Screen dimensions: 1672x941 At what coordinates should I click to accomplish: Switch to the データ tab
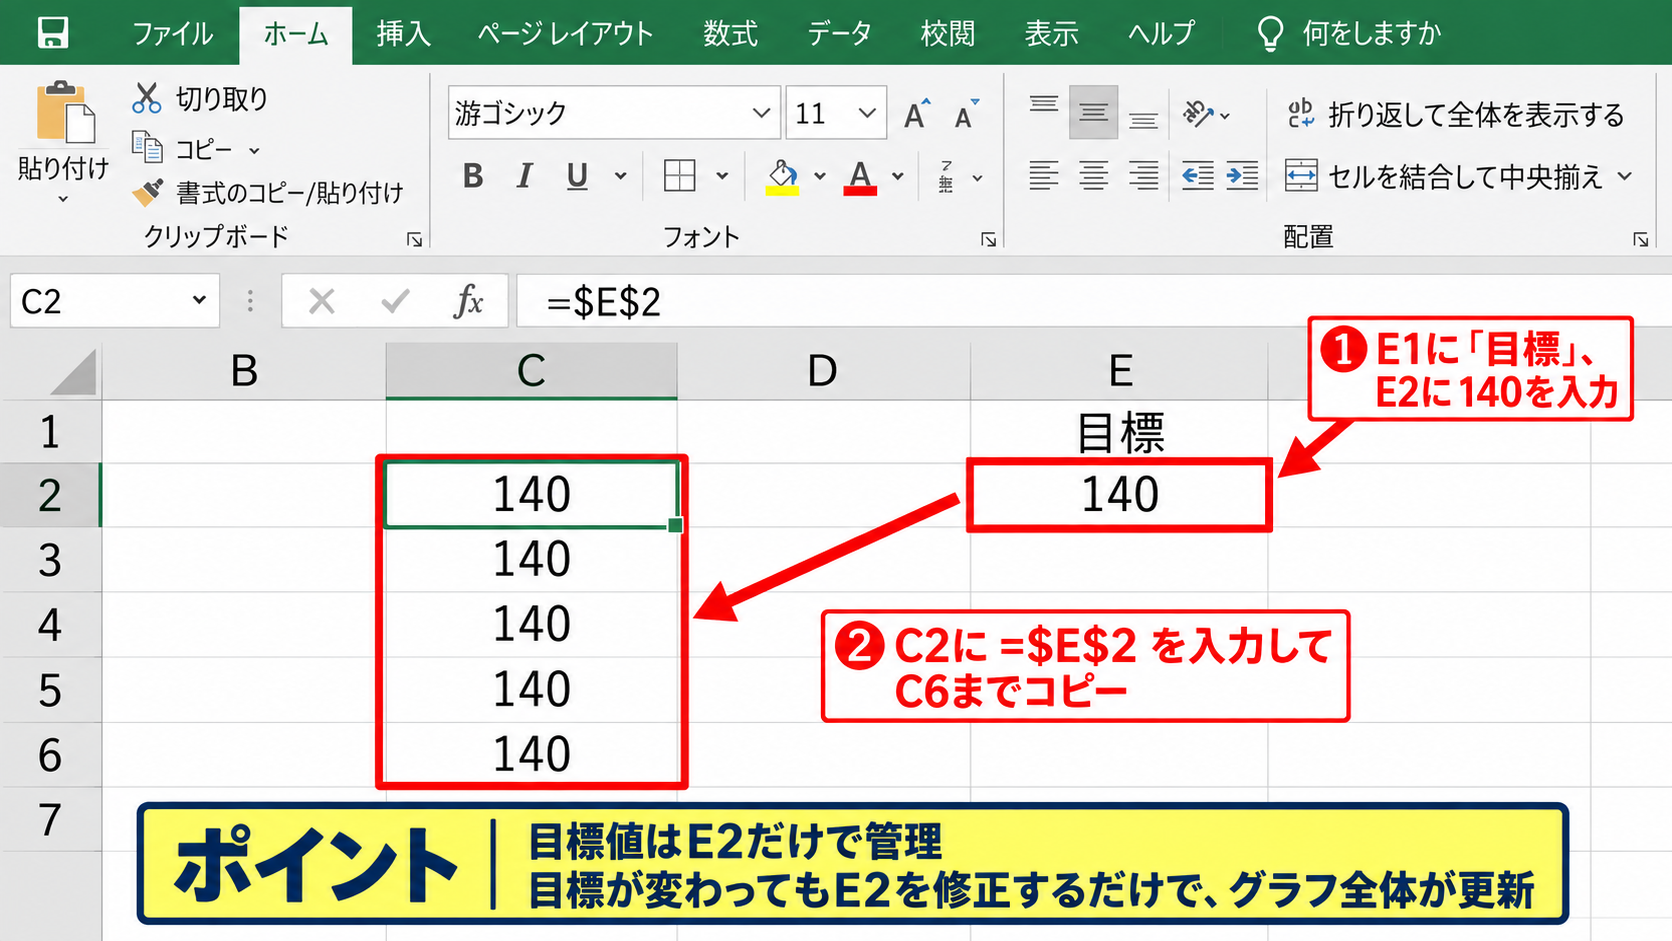pos(840,33)
